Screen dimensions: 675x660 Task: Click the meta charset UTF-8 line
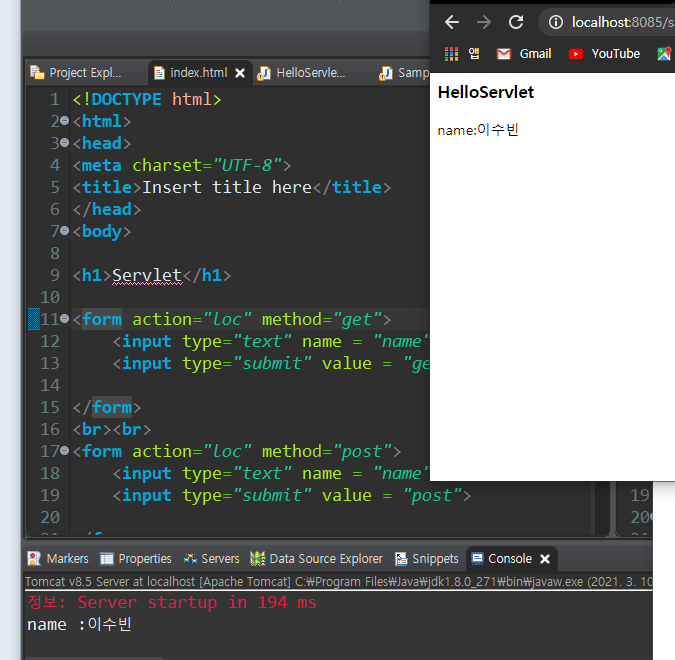pos(182,165)
